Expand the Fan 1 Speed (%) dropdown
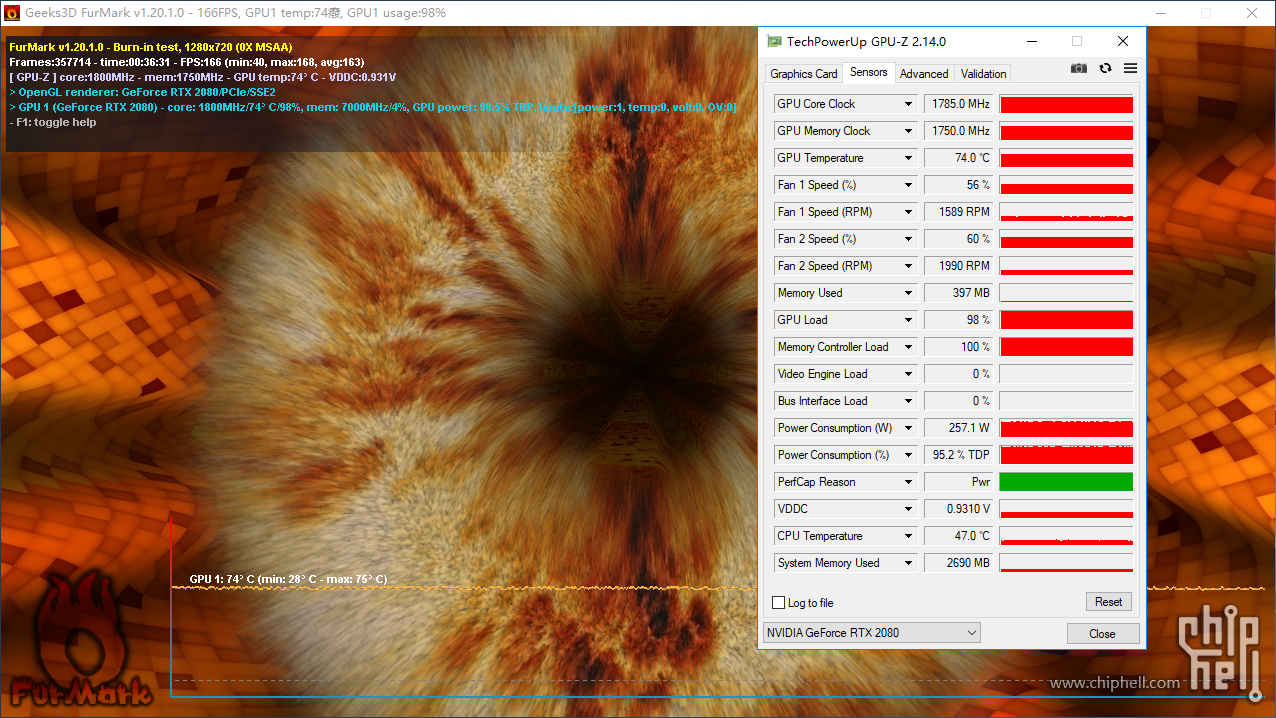This screenshot has height=718, width=1276. pyautogui.click(x=908, y=185)
